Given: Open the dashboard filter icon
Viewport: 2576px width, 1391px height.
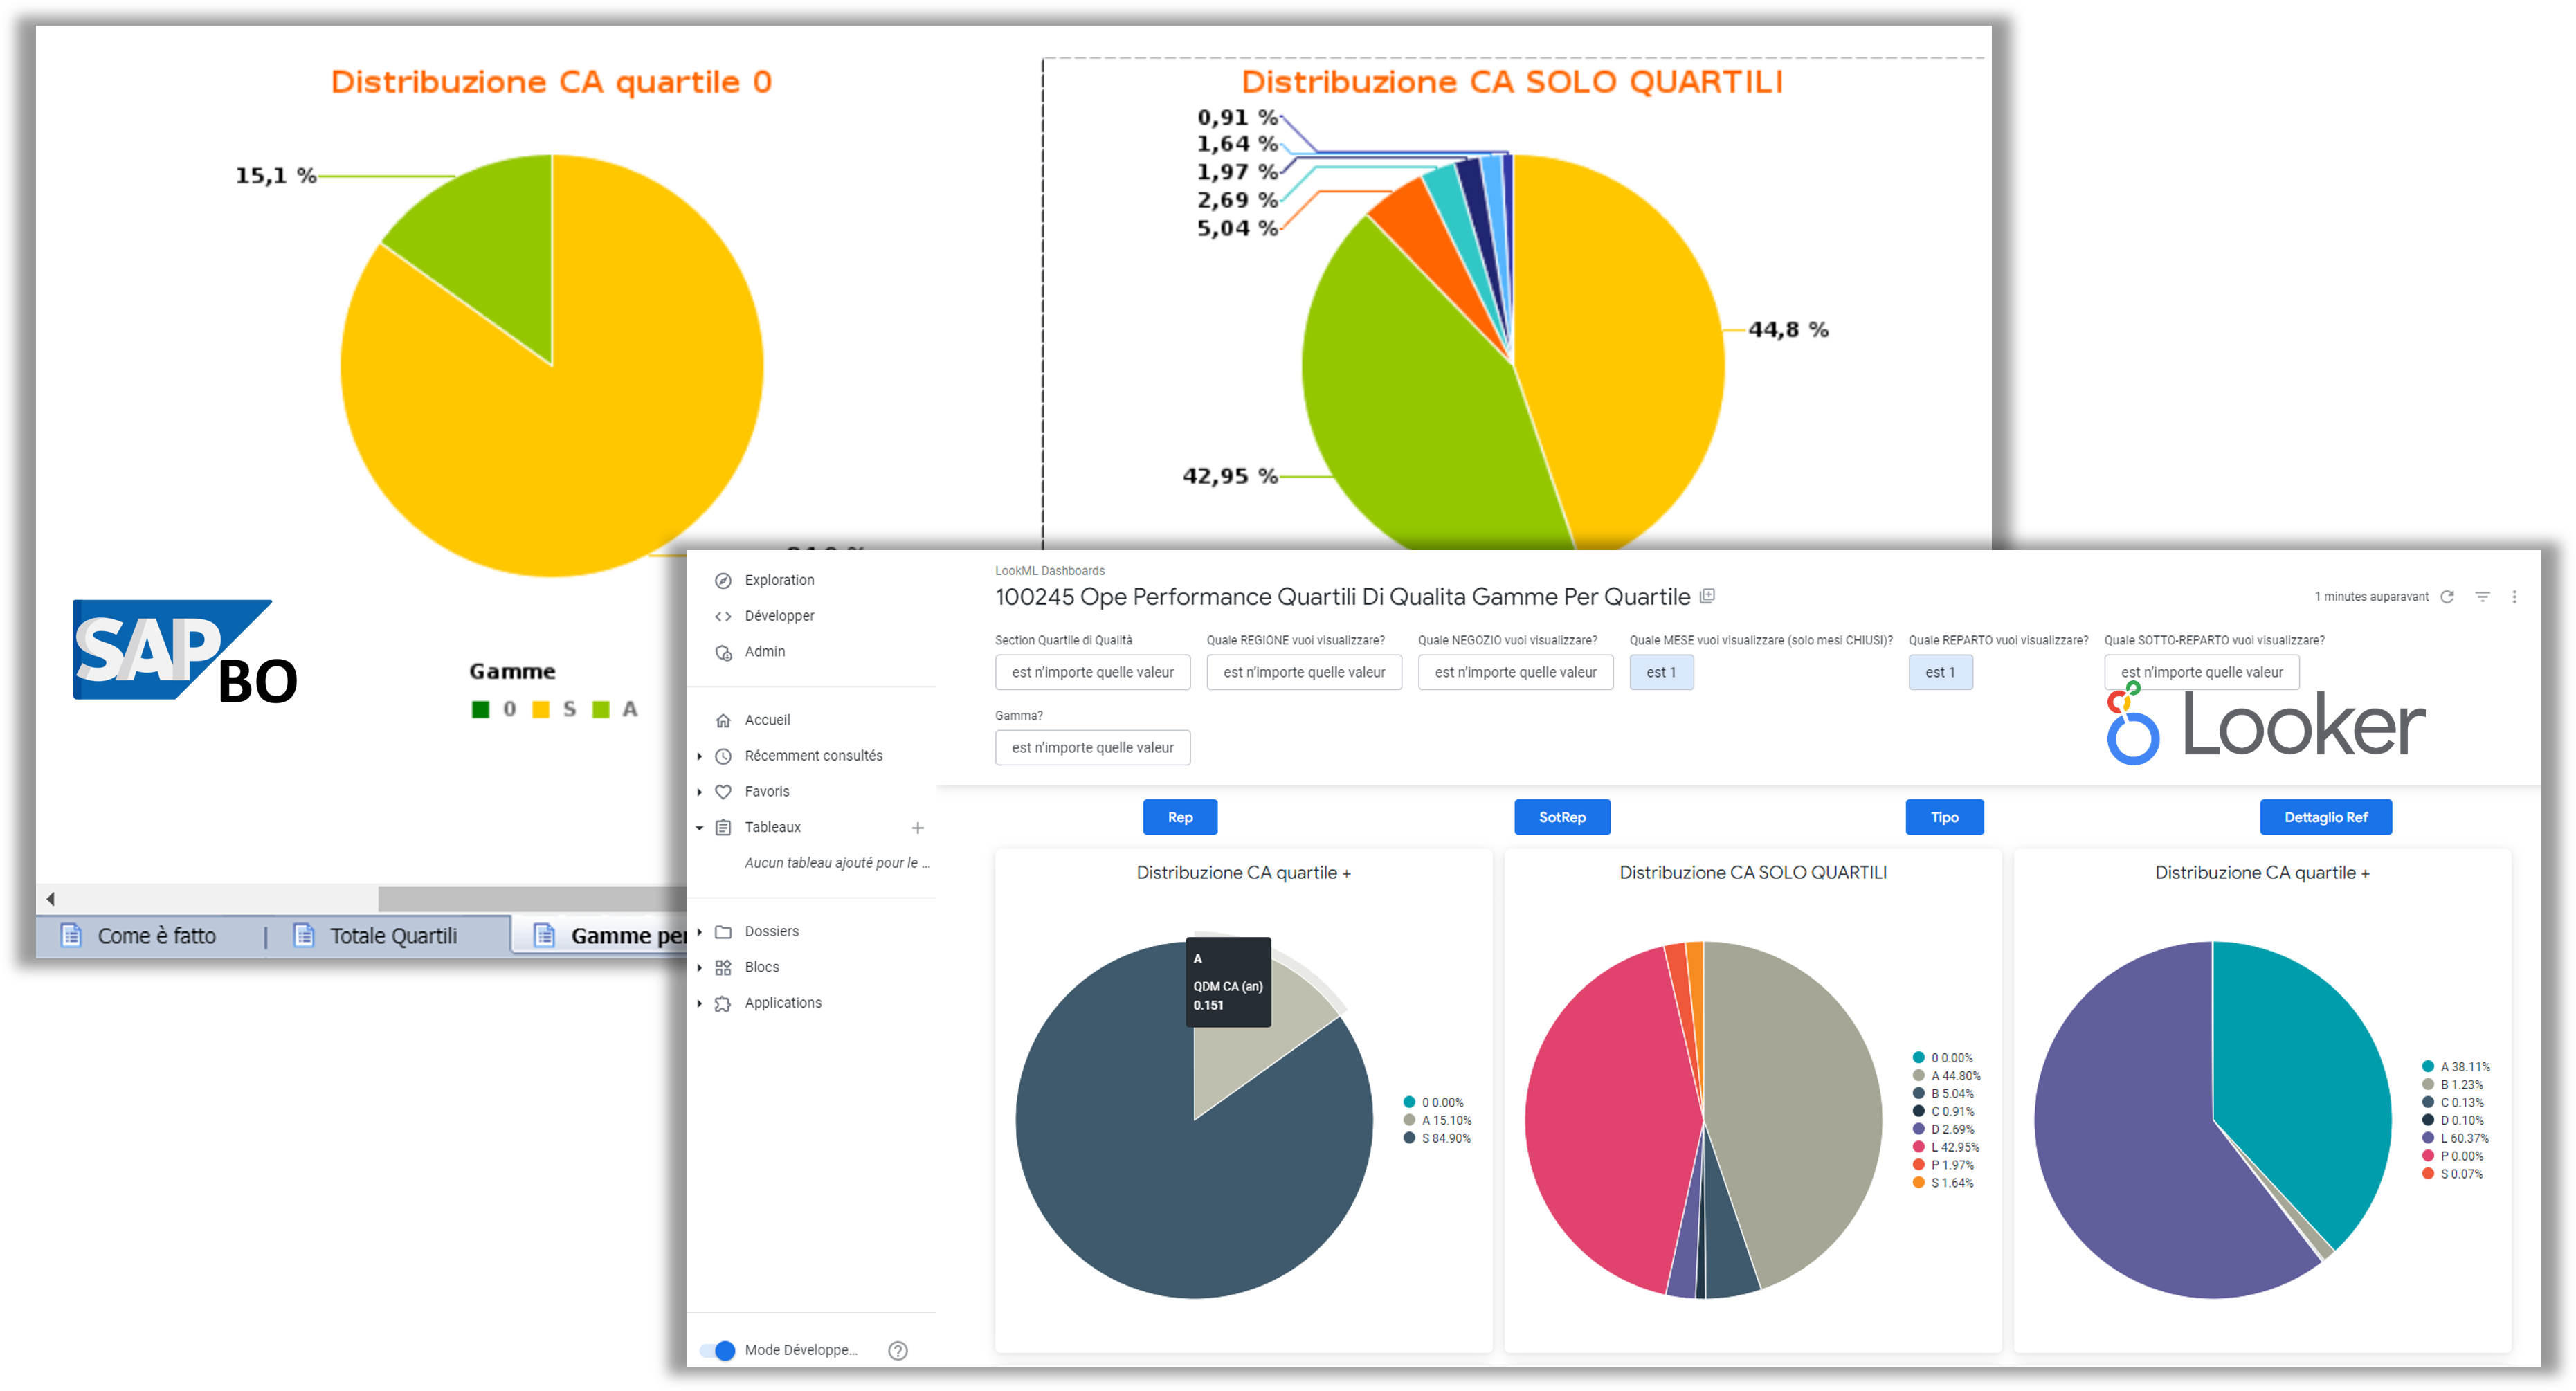Looking at the screenshot, I should (2482, 597).
